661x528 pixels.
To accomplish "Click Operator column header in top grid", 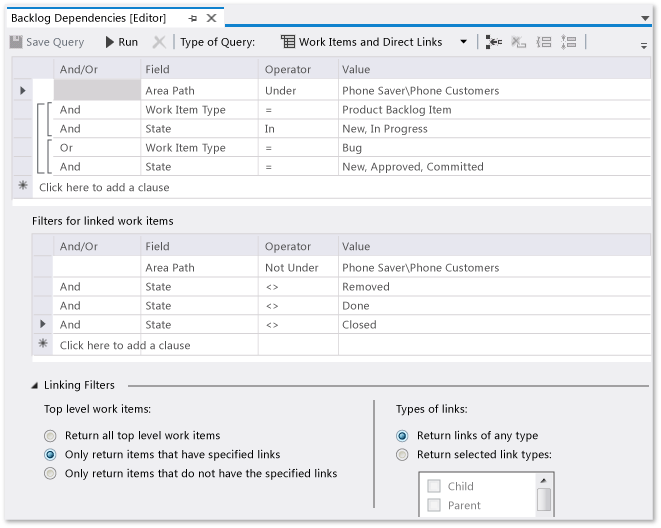I will [298, 69].
